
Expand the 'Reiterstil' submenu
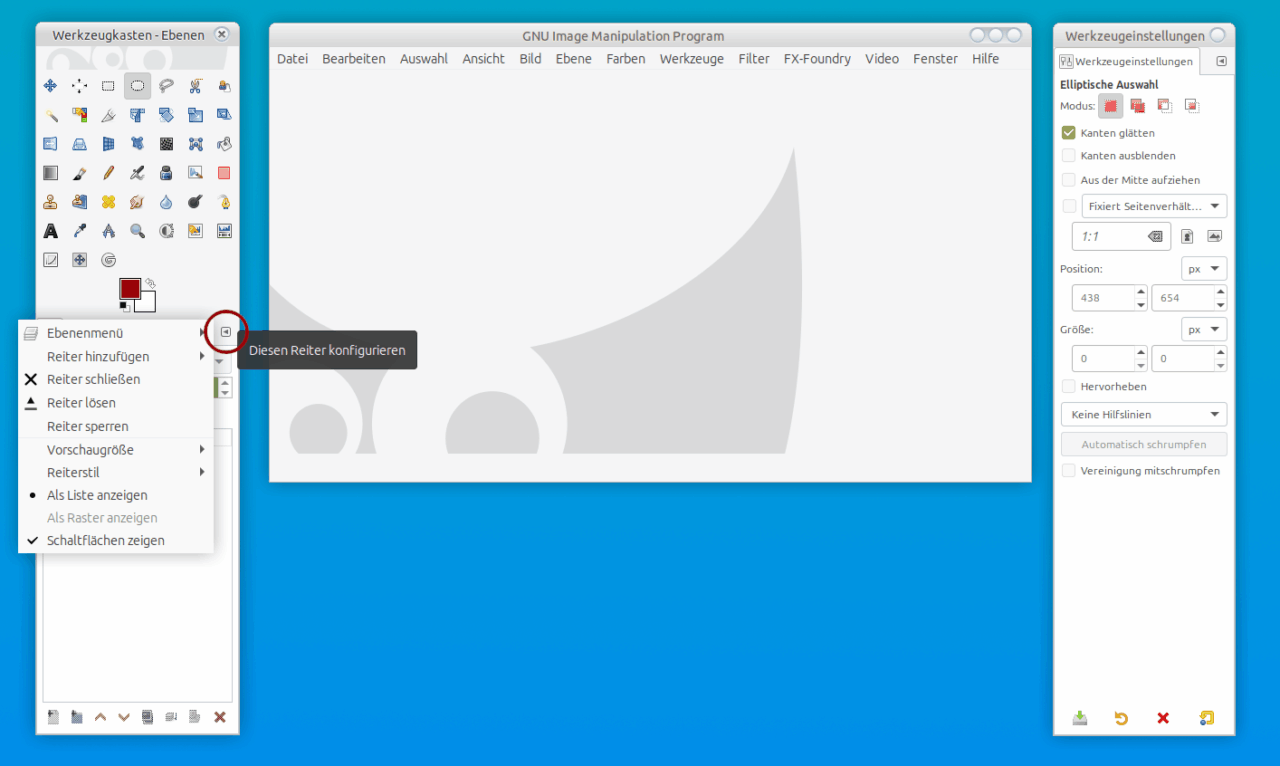tap(116, 472)
